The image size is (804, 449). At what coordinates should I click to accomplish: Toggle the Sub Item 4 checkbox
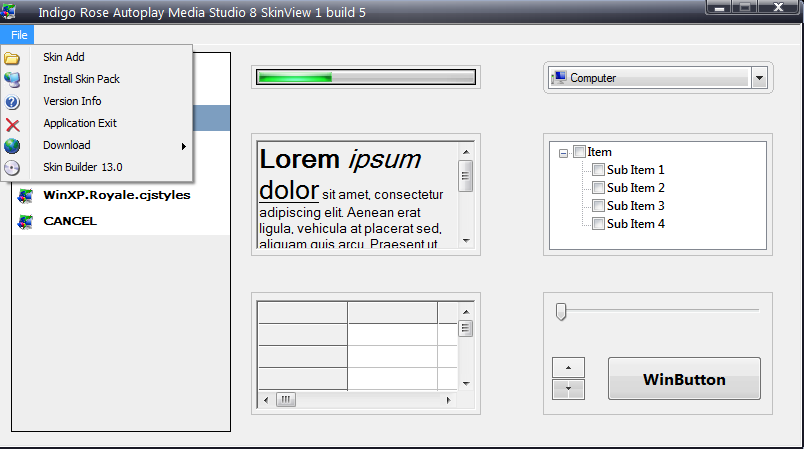598,223
